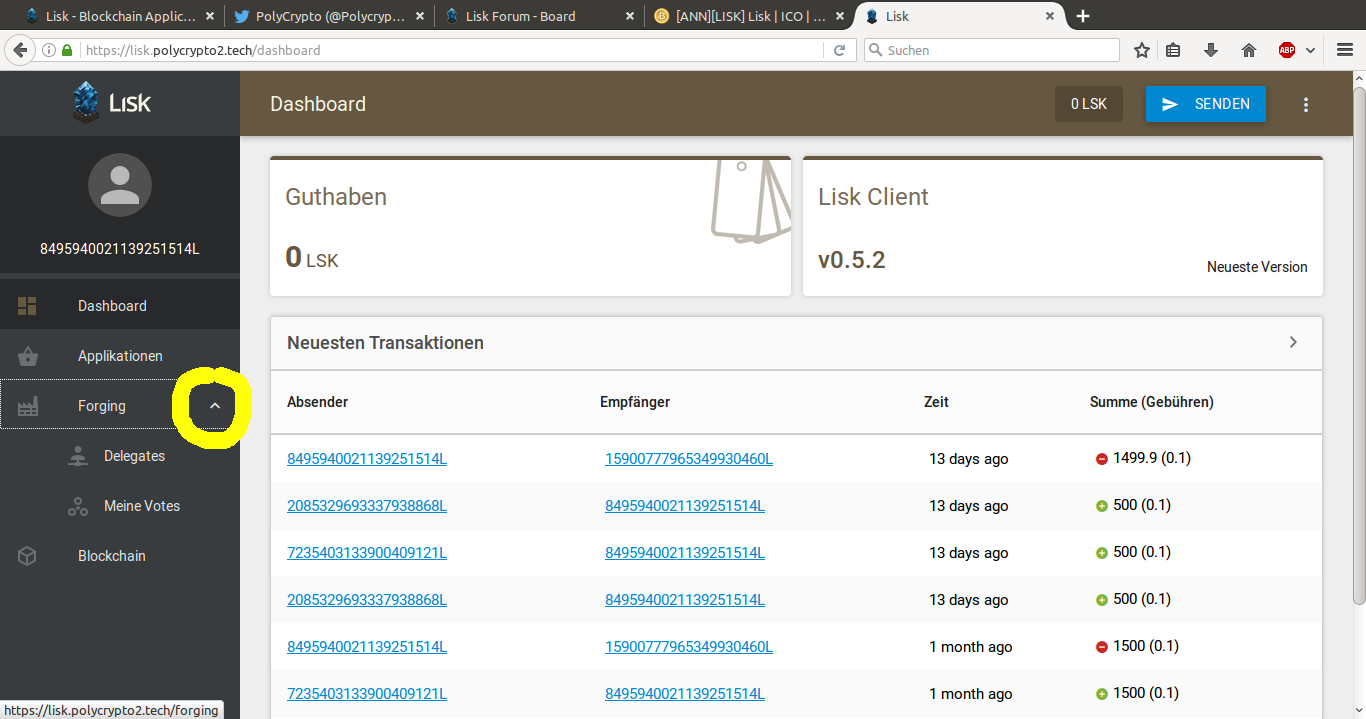Click the 0 LSK balance button
The image size is (1366, 719).
coord(1089,104)
